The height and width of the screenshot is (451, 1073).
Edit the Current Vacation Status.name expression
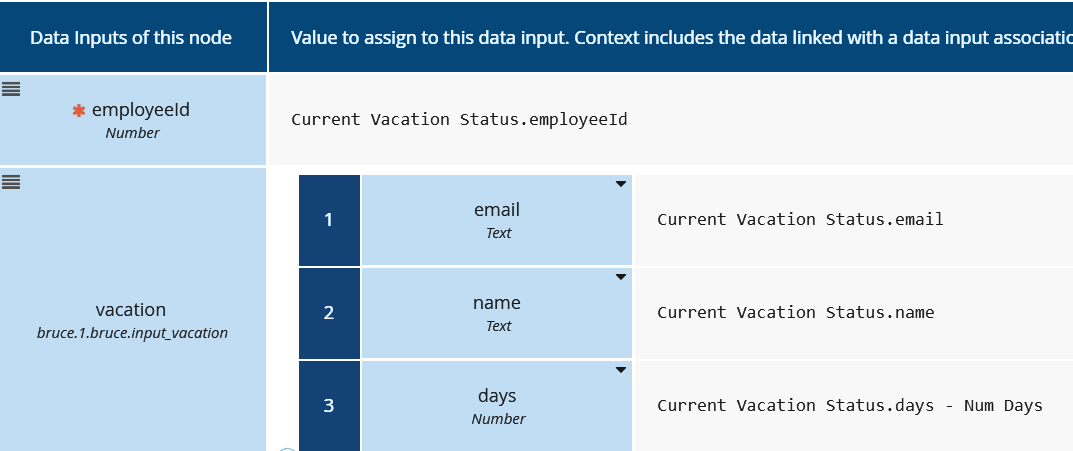click(795, 312)
